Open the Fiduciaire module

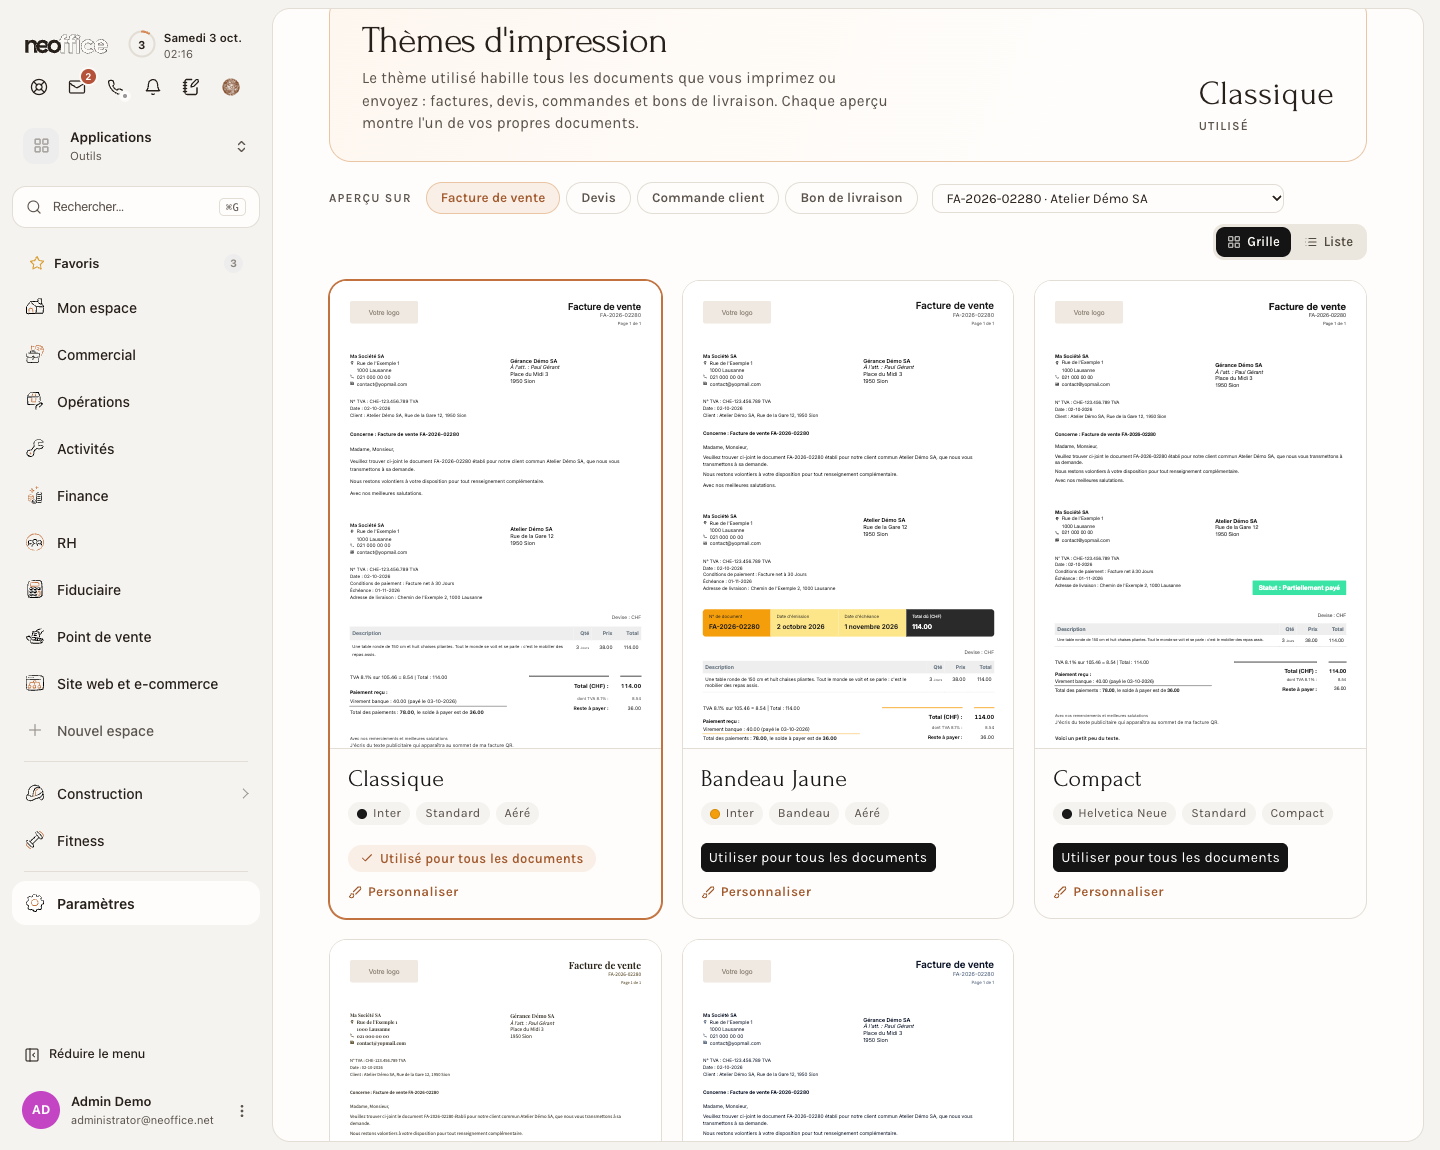tap(136, 590)
